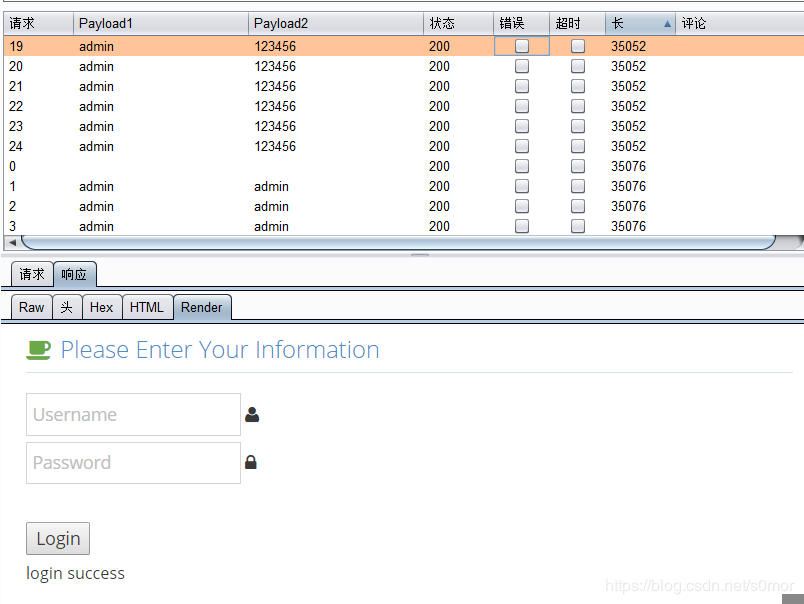Tick the 错误 checkbox for request 0
Screen dimensions: 804x604
pyautogui.click(x=521, y=166)
